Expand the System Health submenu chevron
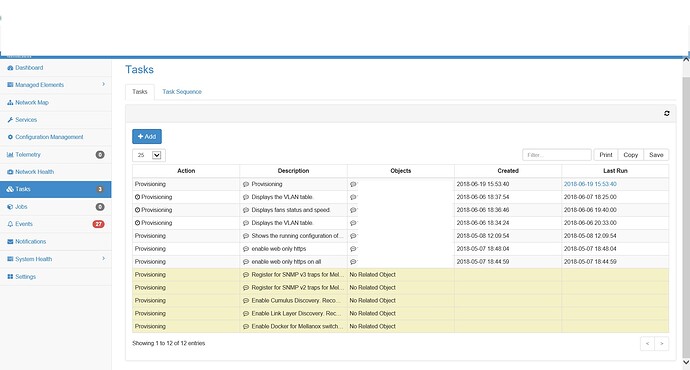This screenshot has height=370, width=690. 103,258
